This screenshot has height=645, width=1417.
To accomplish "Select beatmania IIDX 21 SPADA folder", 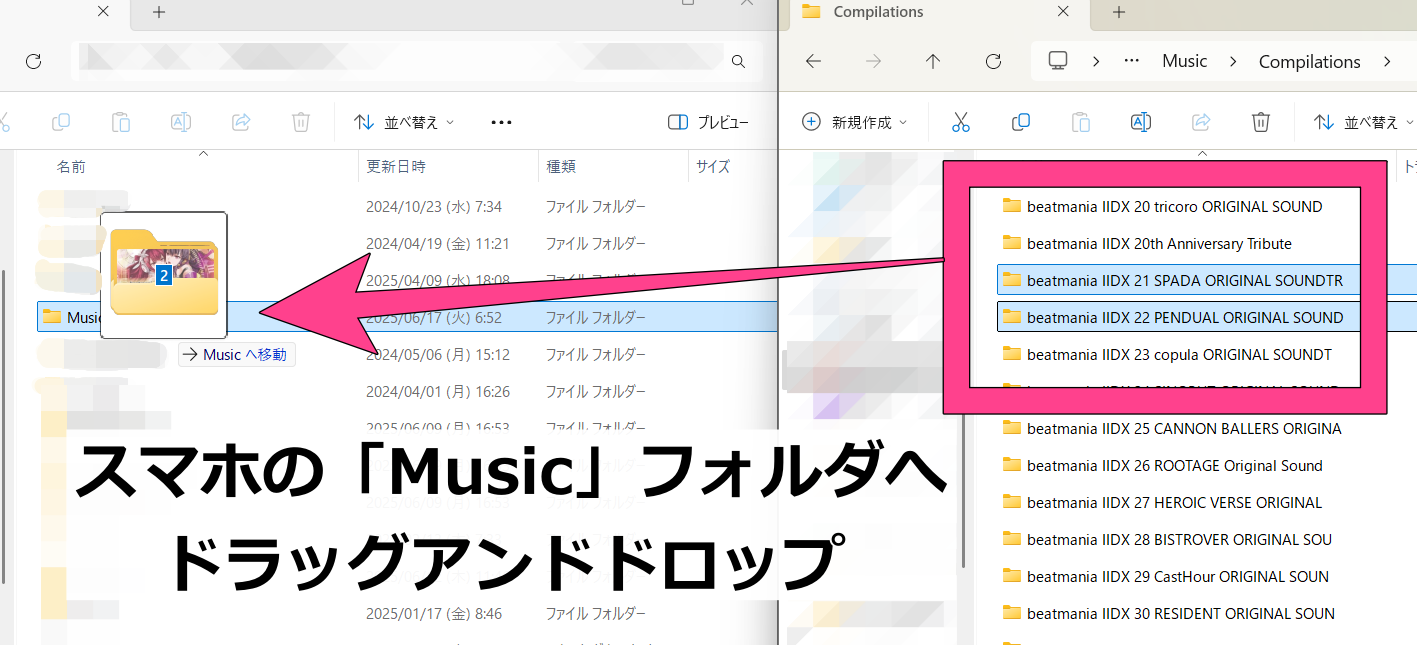I will tap(1172, 280).
